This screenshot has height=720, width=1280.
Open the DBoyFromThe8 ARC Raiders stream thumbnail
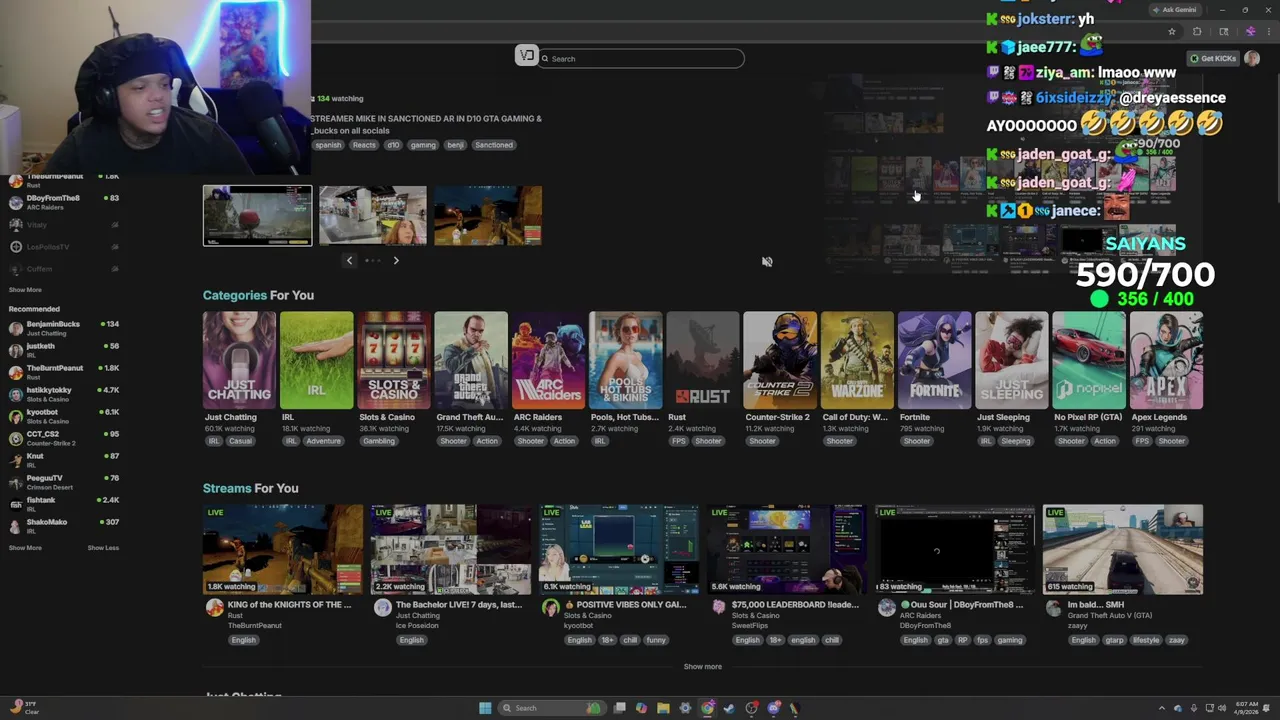[x=955, y=549]
